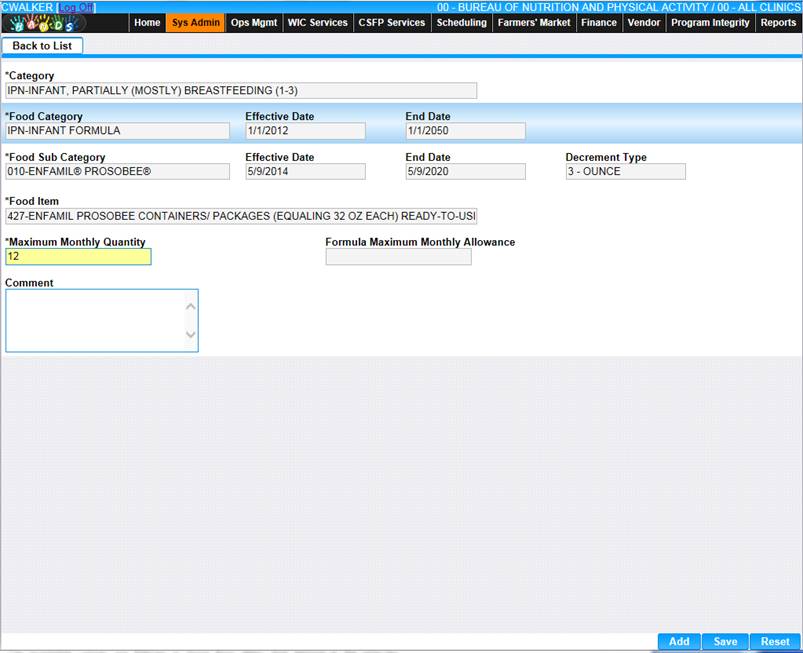803x653 pixels.
Task: Click the CWALKER username text
Action: [x=27, y=7]
